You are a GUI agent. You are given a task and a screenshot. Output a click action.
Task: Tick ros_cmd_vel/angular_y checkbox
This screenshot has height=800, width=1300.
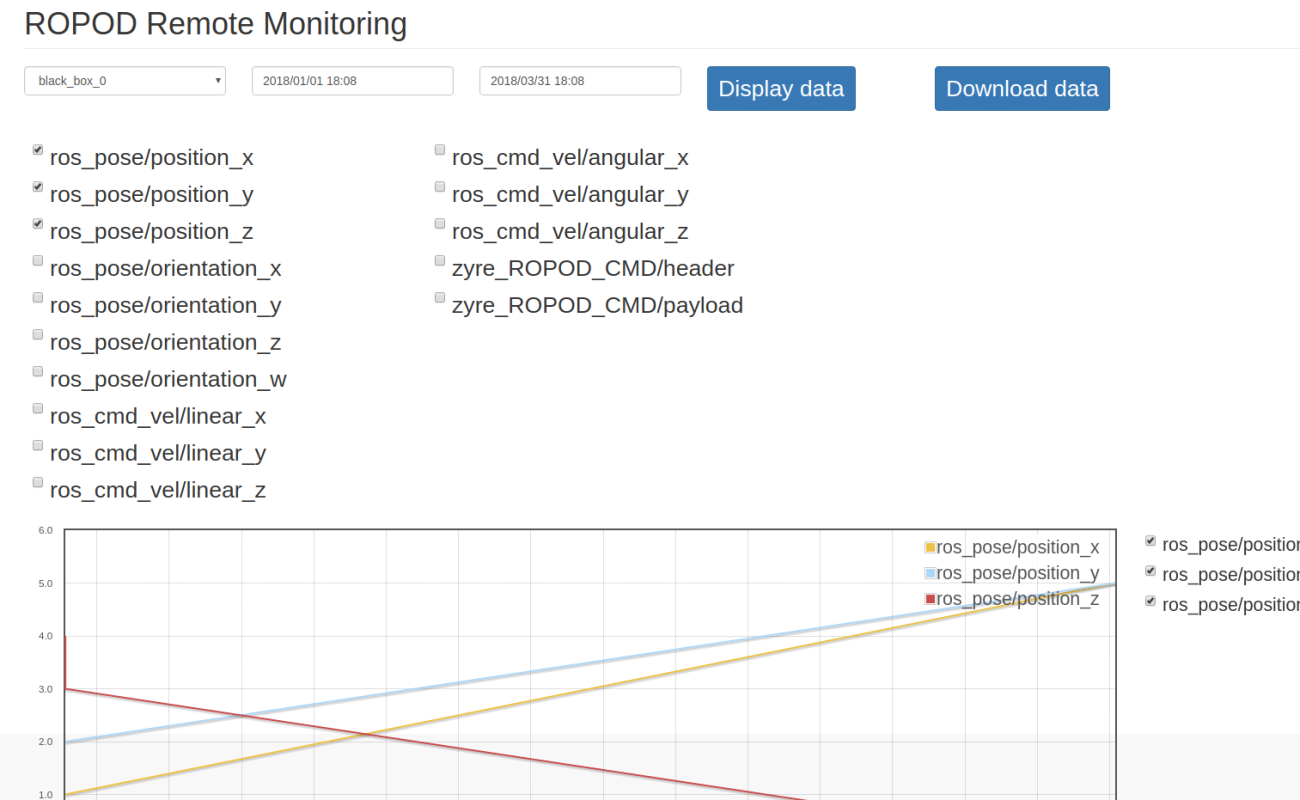(440, 187)
